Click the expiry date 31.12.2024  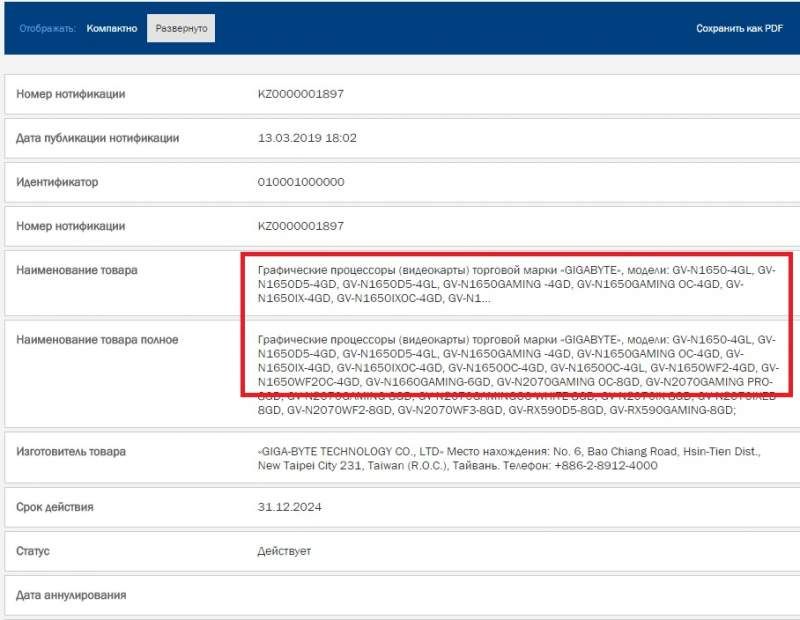(x=289, y=507)
